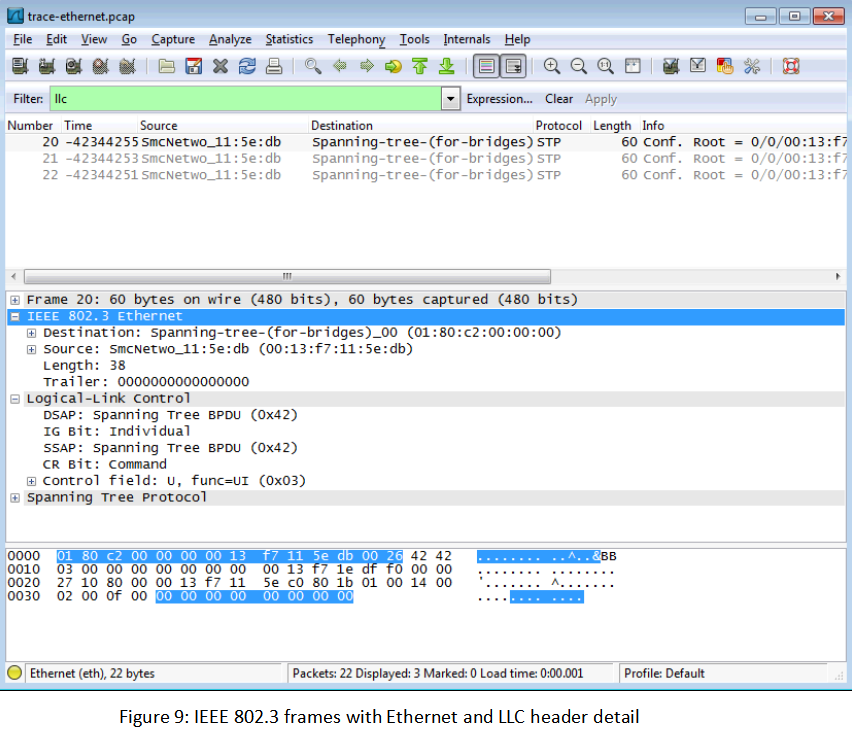Print packets using printer icon
Image resolution: width=852 pixels, height=731 pixels.
(274, 66)
